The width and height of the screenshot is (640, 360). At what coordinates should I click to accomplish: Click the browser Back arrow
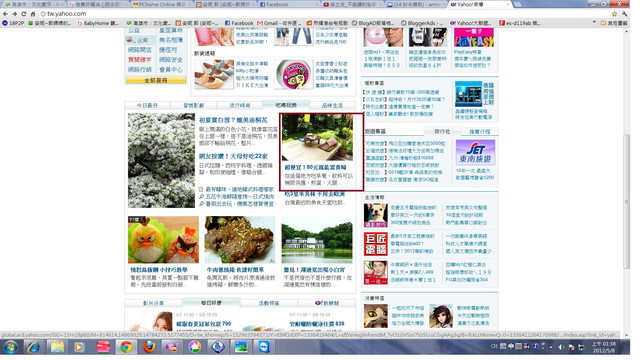[x=5, y=14]
